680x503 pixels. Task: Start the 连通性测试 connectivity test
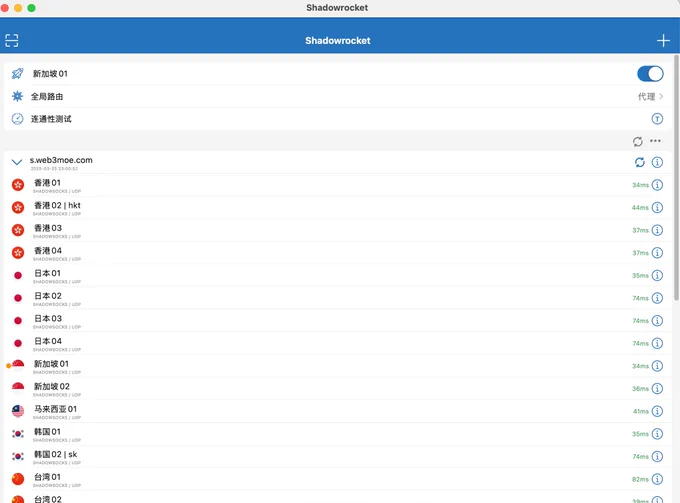(340, 119)
